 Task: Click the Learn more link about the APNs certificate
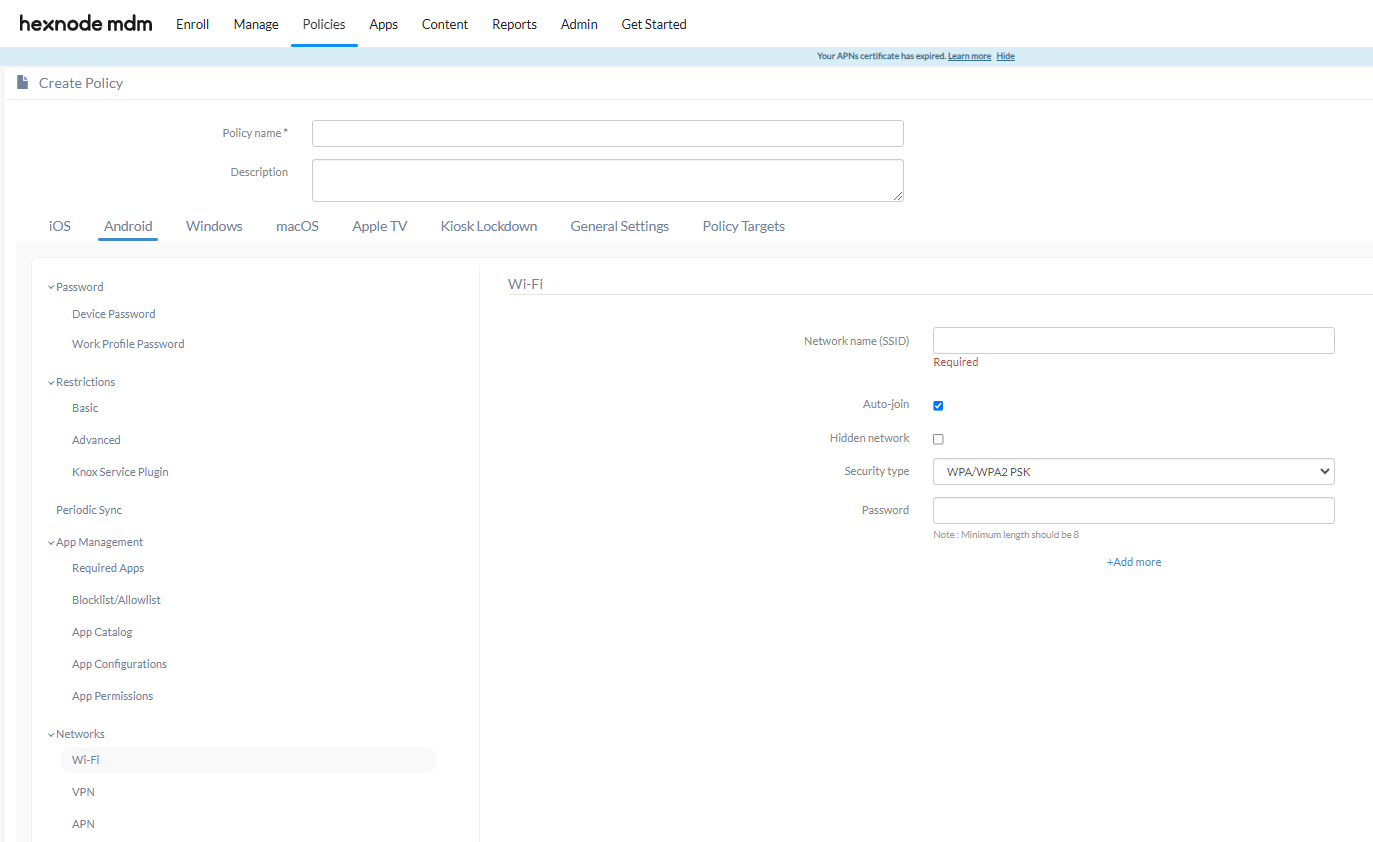[969, 56]
